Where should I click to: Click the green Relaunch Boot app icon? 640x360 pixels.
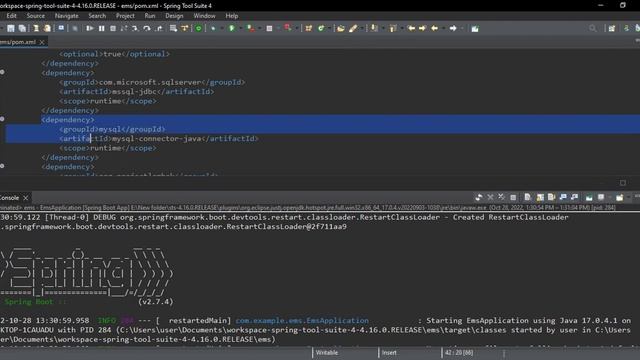pyautogui.click(x=199, y=28)
